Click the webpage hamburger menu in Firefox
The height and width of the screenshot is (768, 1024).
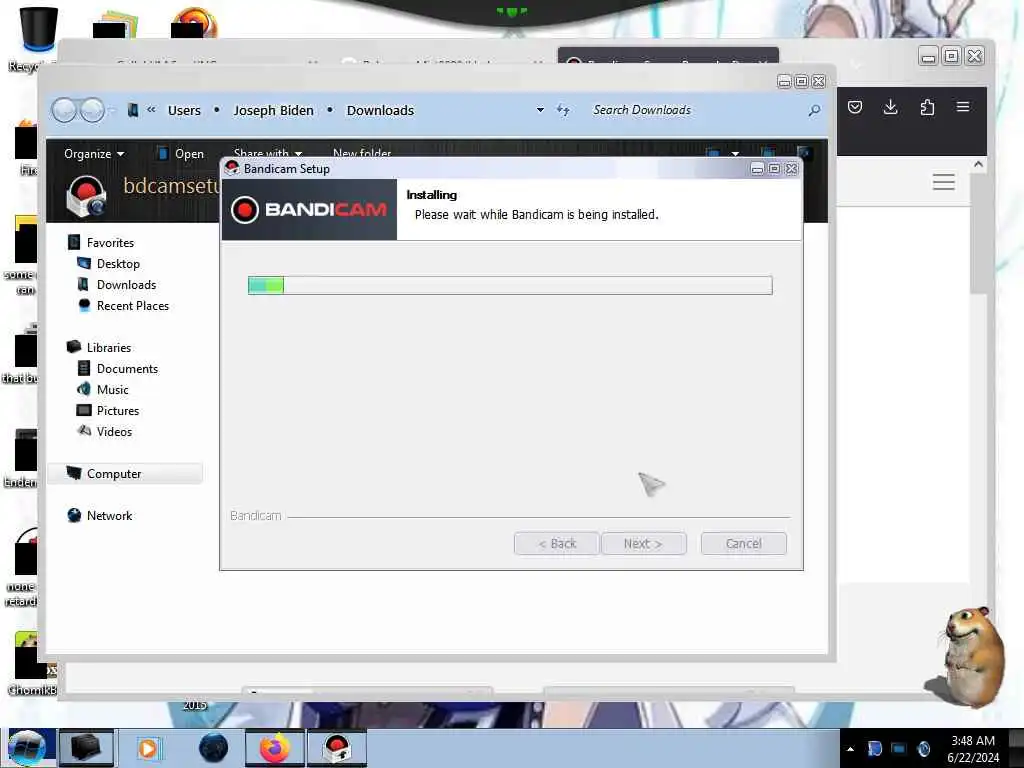[944, 182]
